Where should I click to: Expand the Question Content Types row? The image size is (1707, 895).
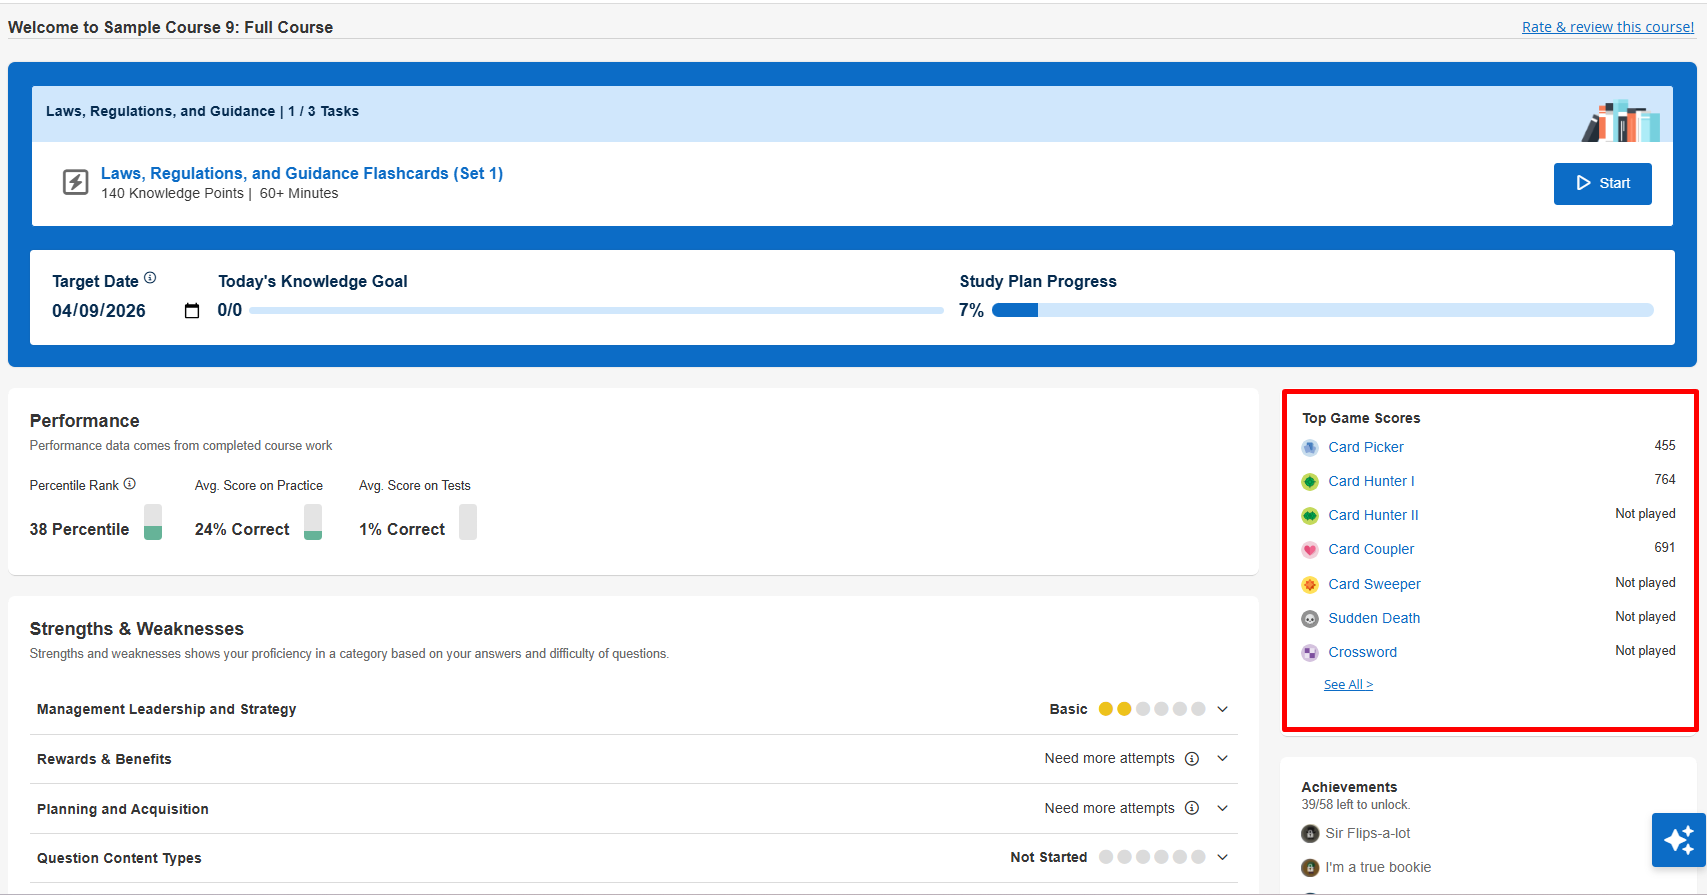(1222, 857)
